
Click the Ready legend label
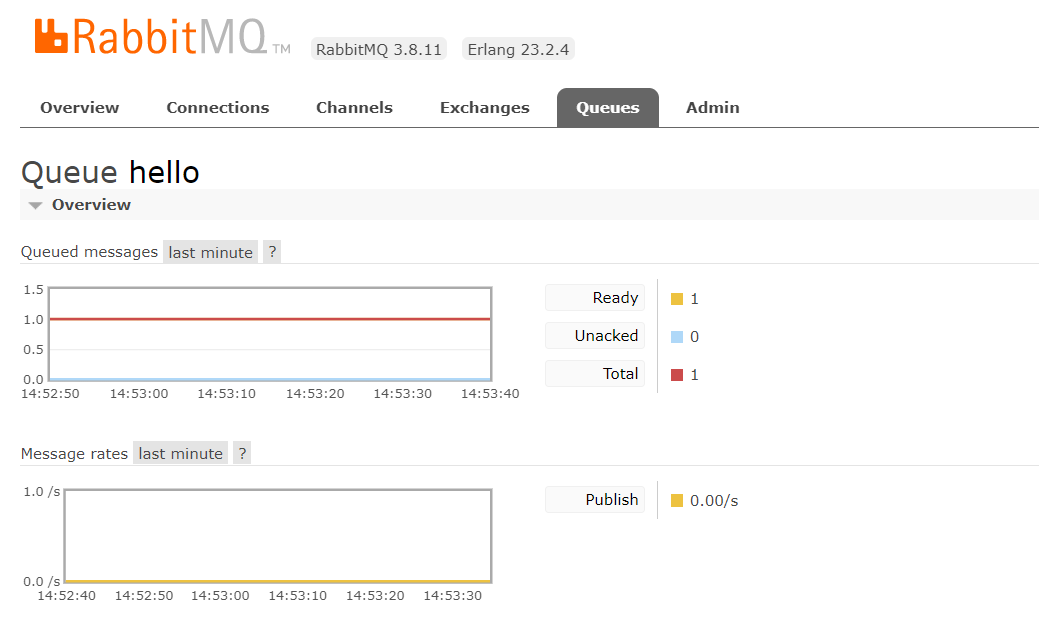[x=595, y=297]
